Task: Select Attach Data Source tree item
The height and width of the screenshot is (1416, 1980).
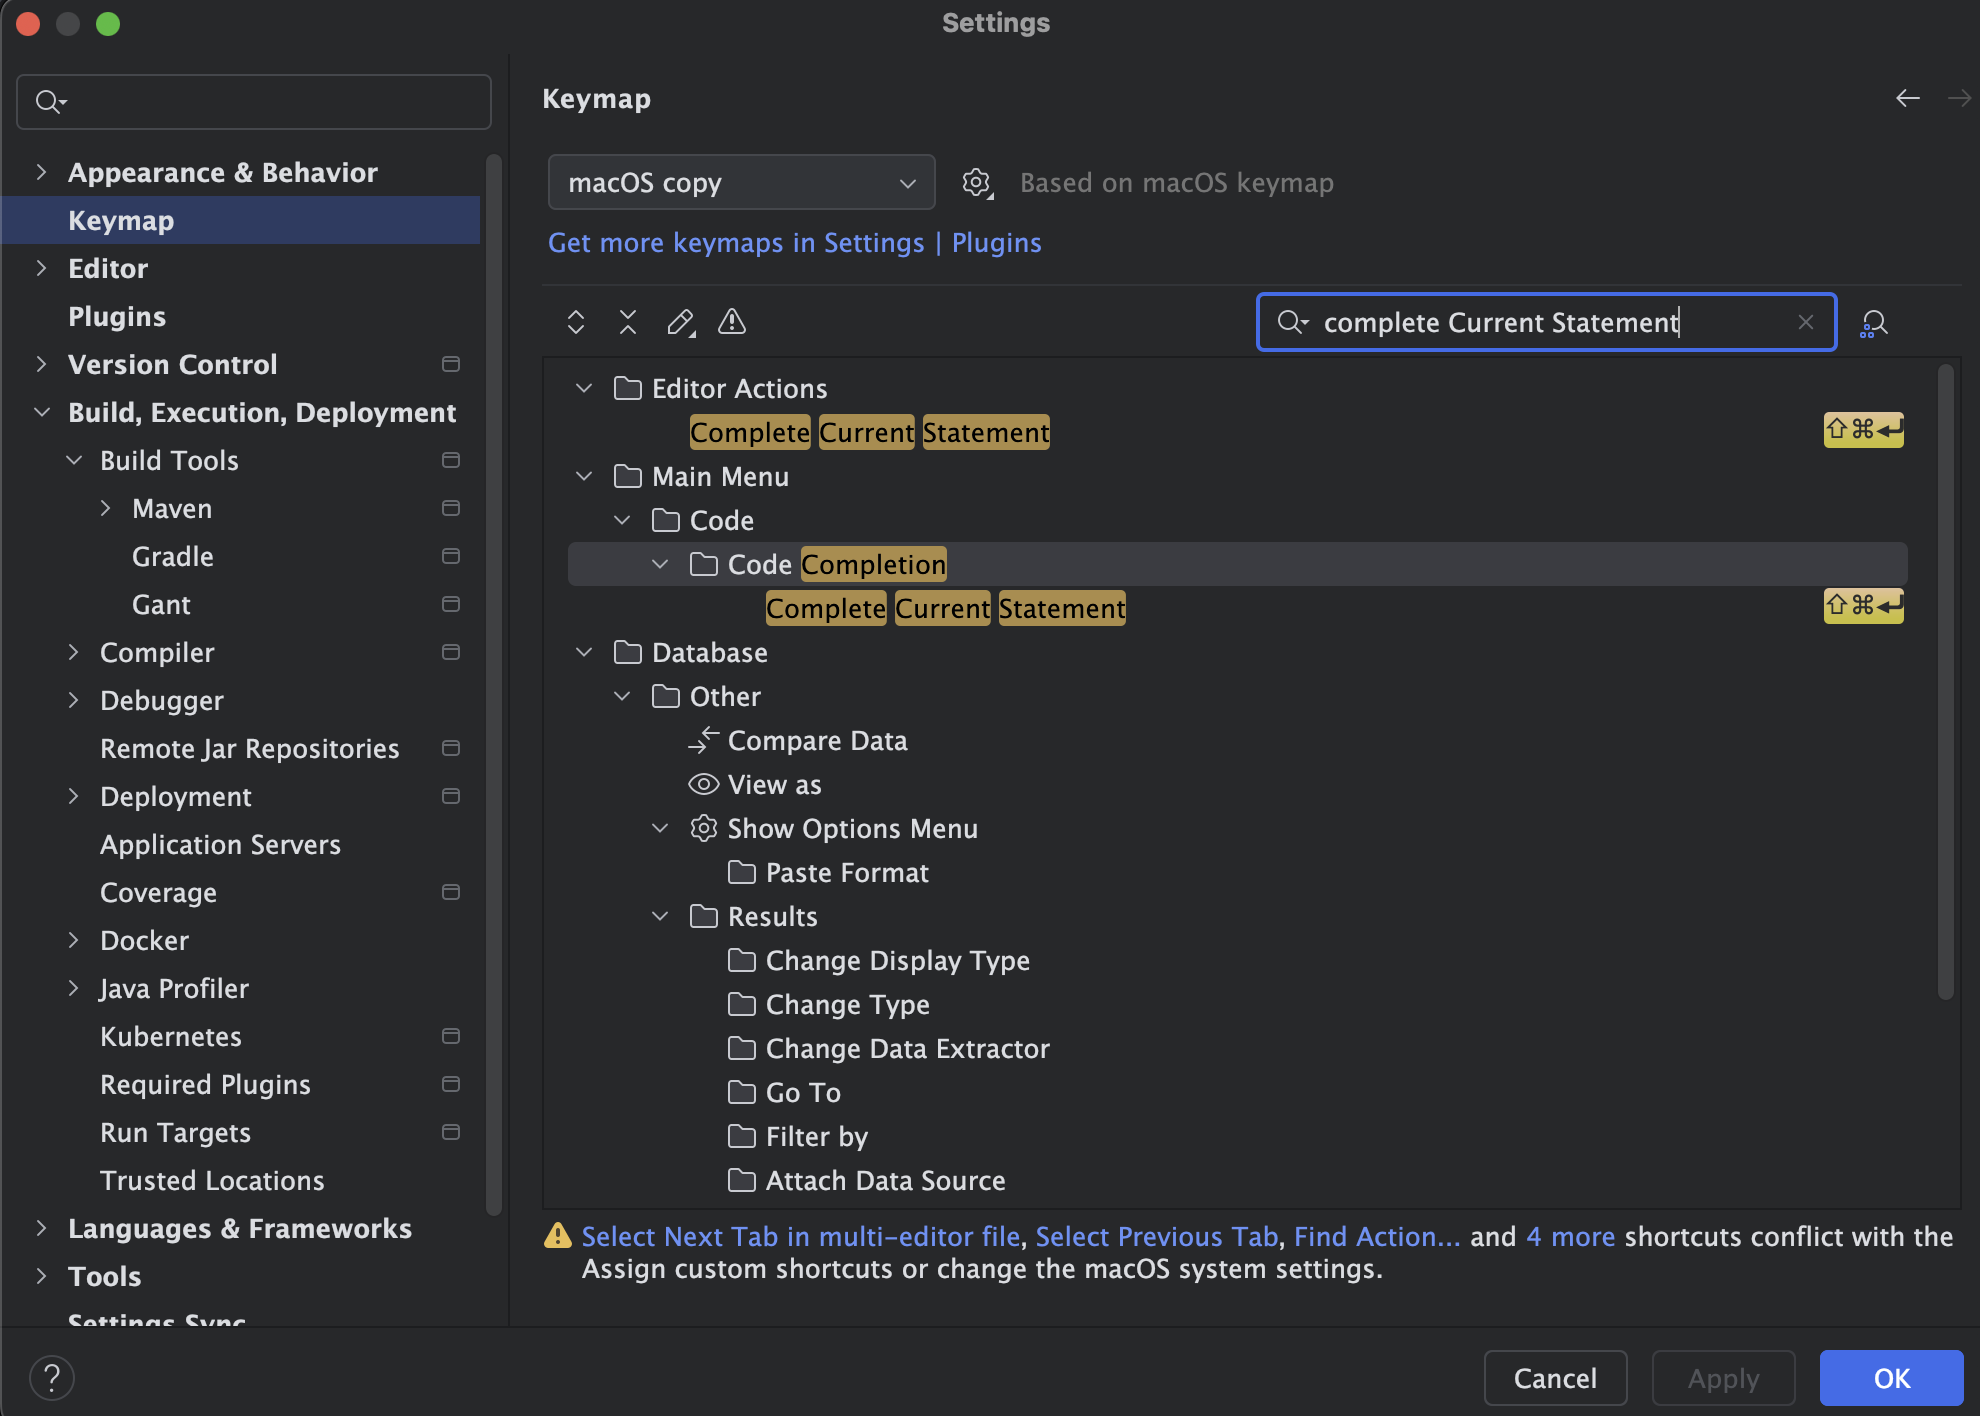Action: click(885, 1180)
